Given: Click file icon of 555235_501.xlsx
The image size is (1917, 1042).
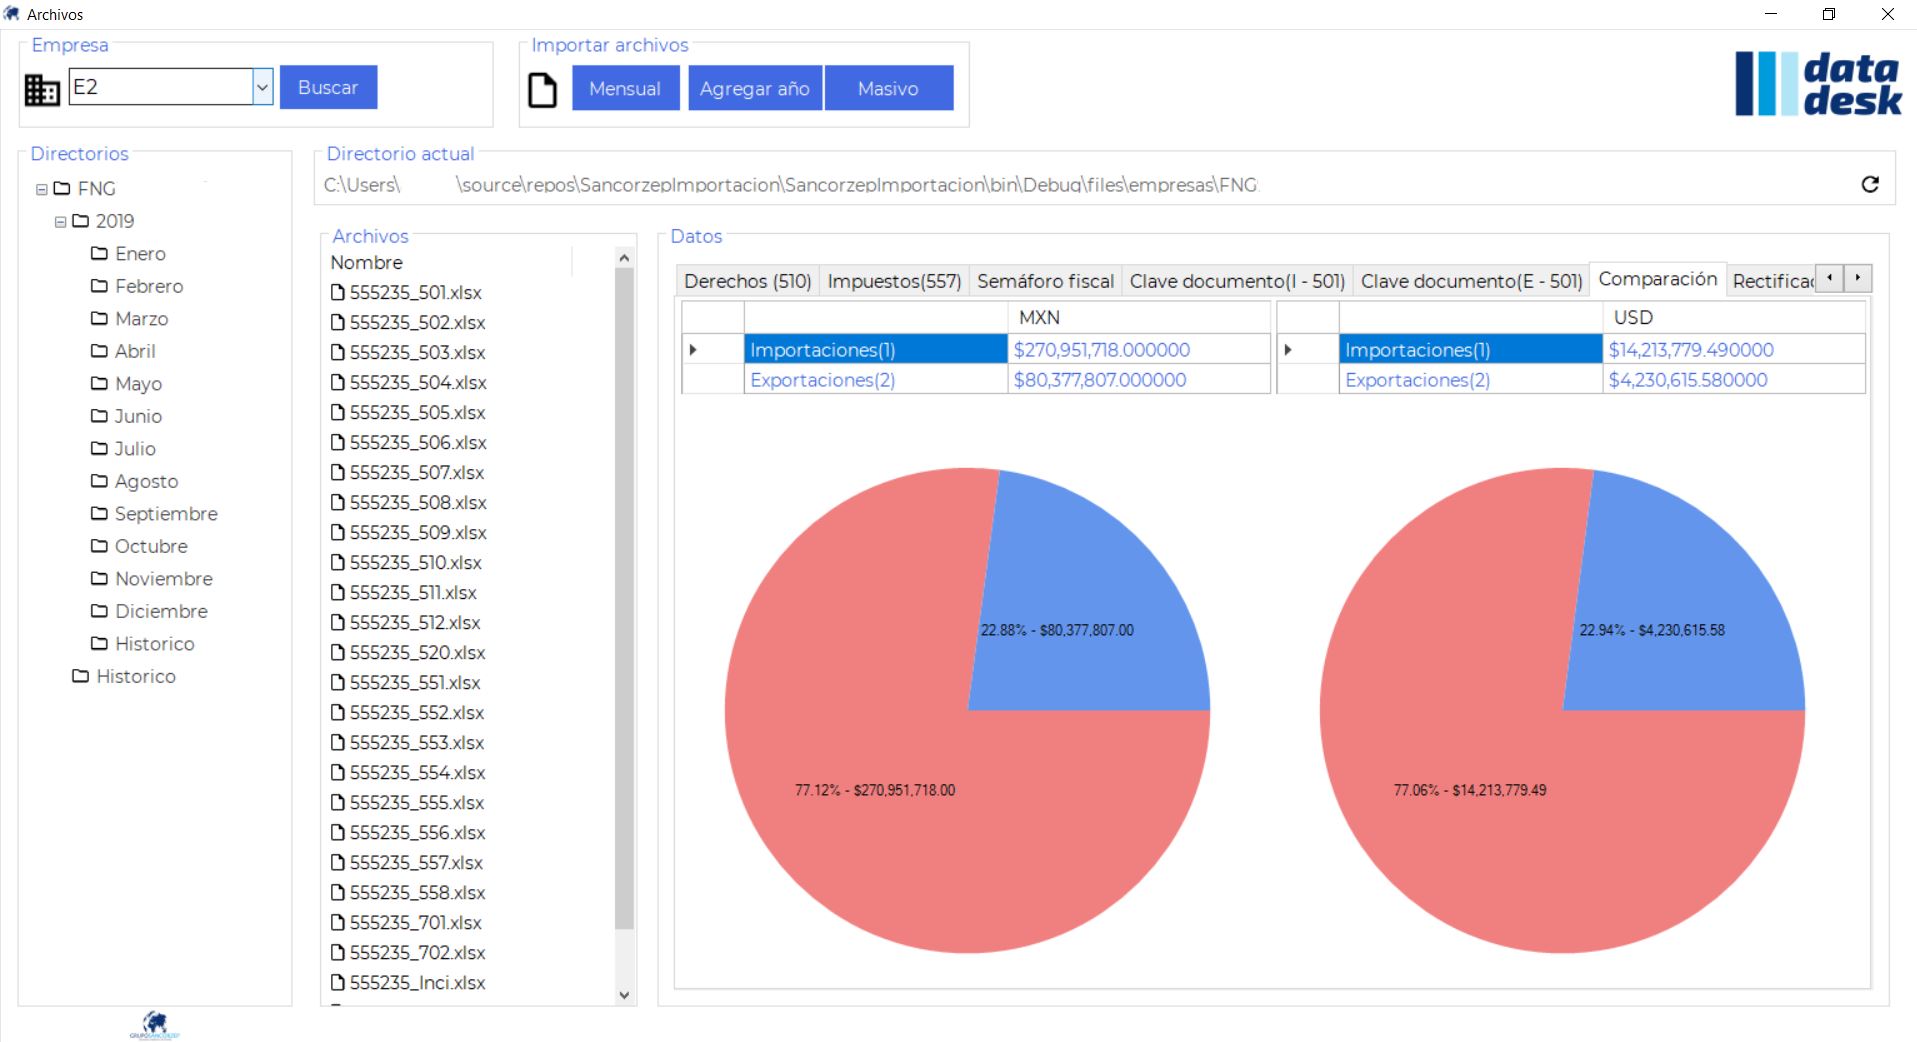Looking at the screenshot, I should click(x=338, y=293).
